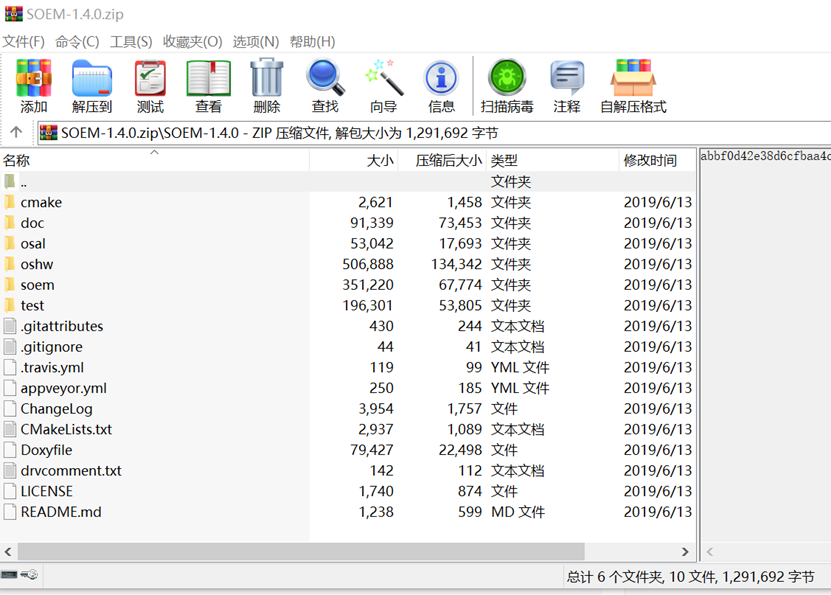Select the appveyor.yml file name
Image resolution: width=831 pixels, height=595 pixels.
(x=64, y=388)
